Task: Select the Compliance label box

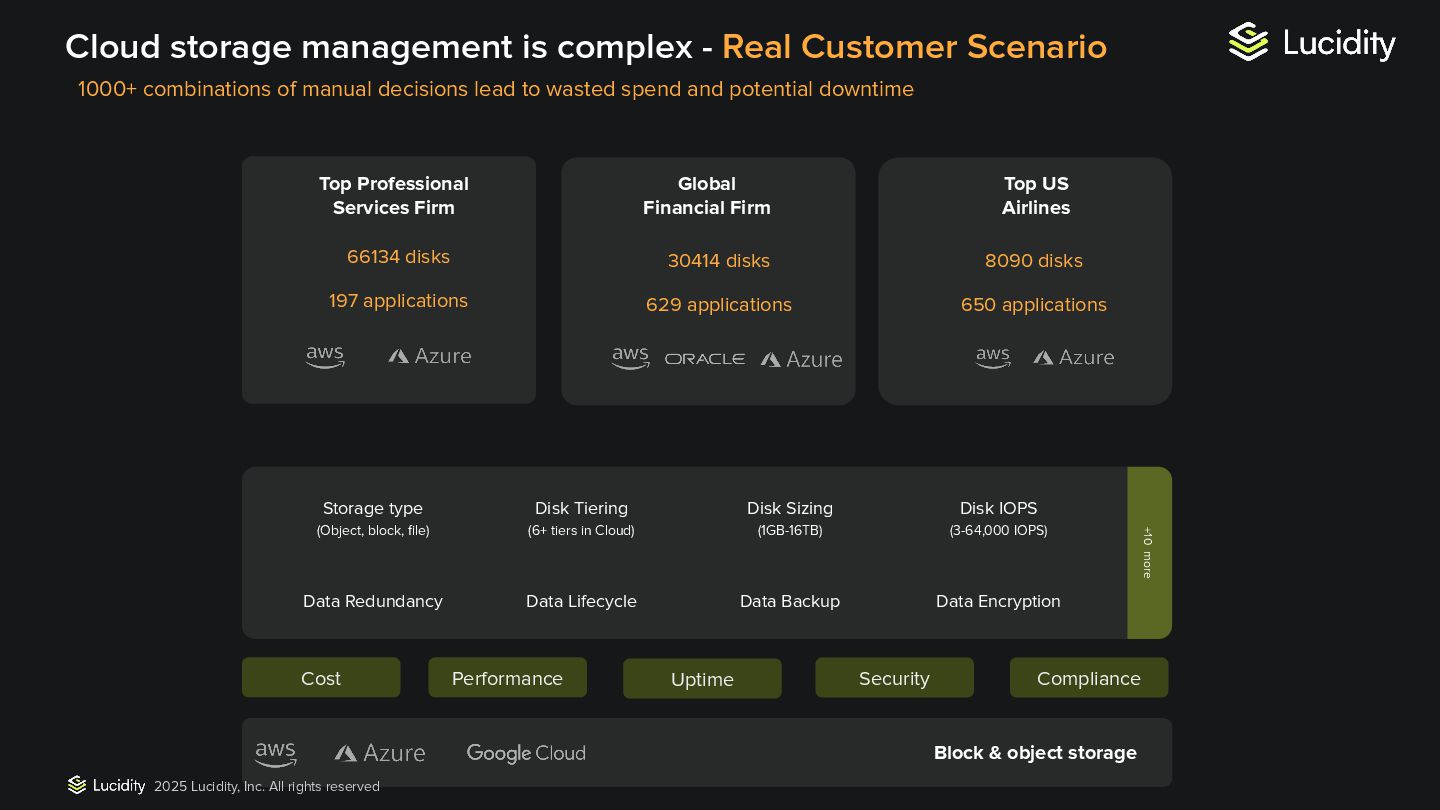Action: [x=1088, y=678]
